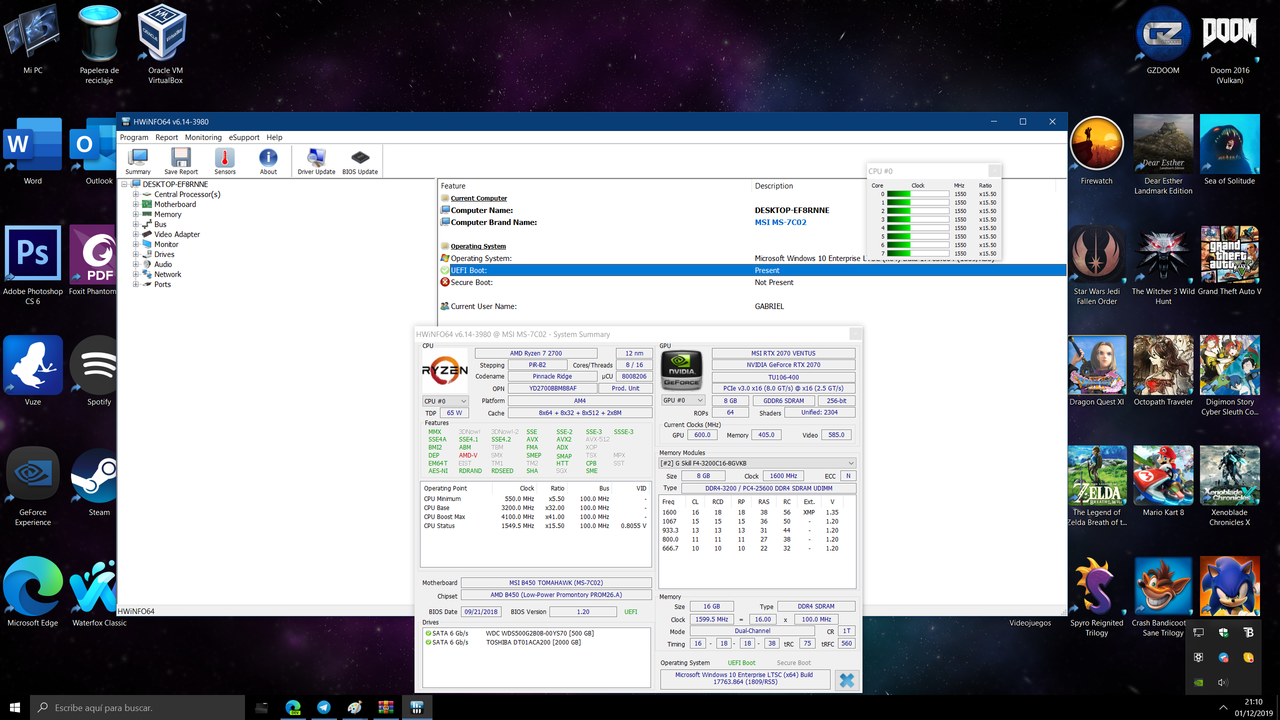The width and height of the screenshot is (1280, 720).
Task: Open the Sensors thermometer icon
Action: pos(224,162)
